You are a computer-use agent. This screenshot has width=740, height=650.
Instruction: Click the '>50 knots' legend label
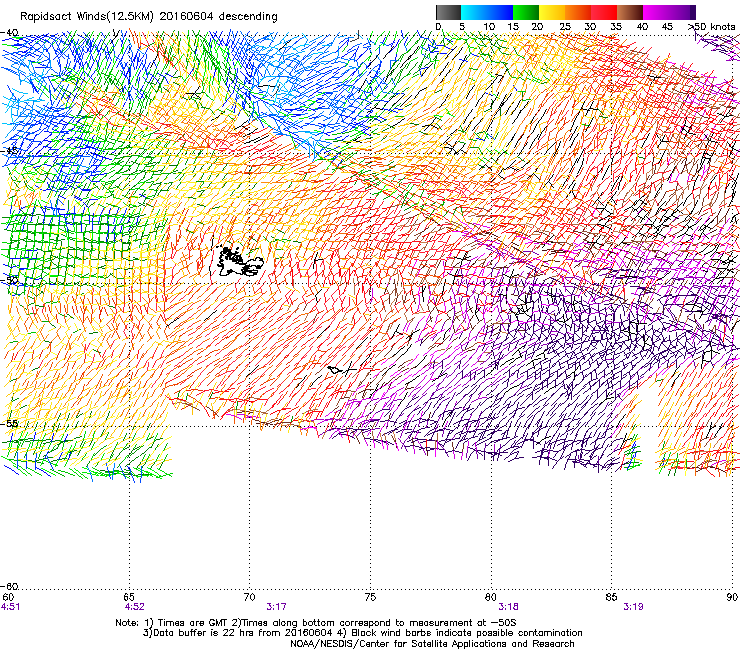(x=711, y=26)
